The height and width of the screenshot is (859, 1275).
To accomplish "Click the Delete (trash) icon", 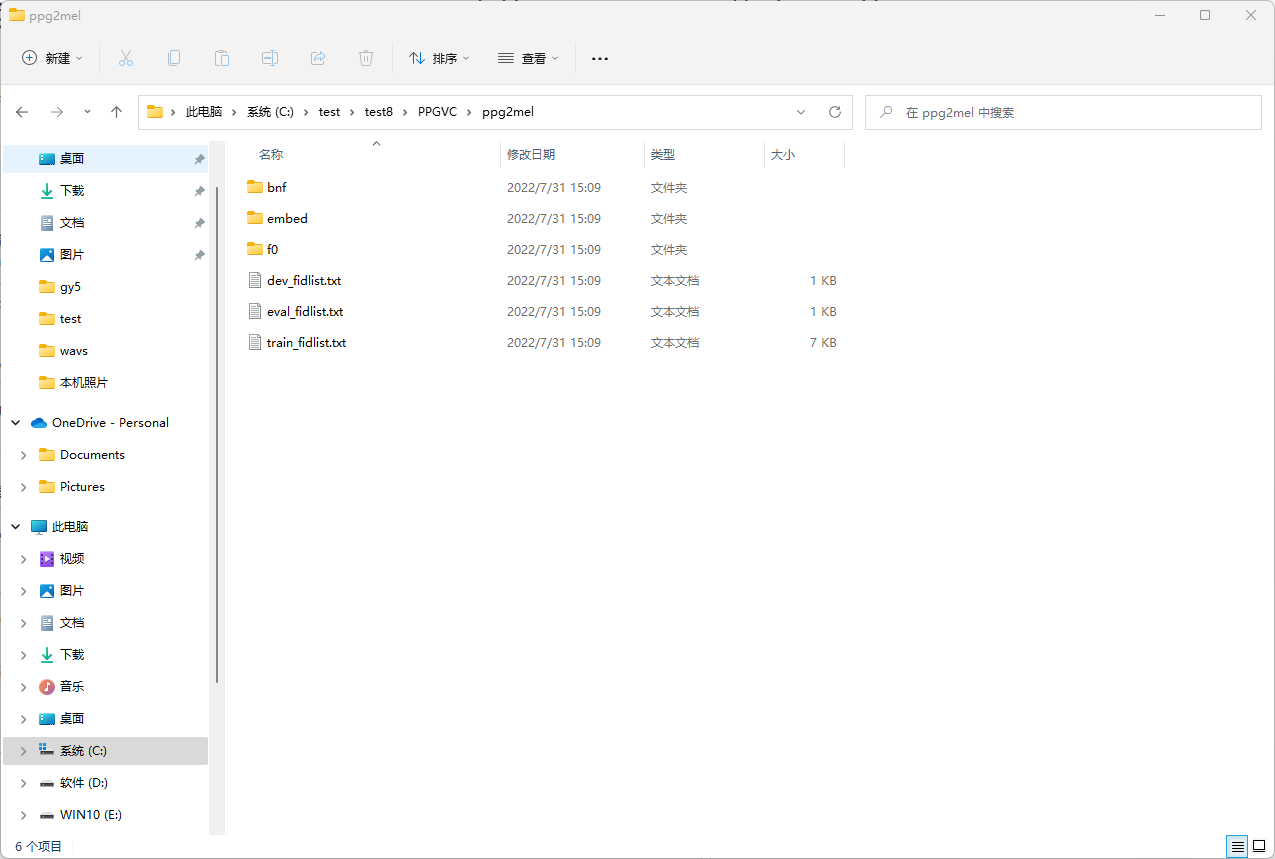I will point(365,58).
